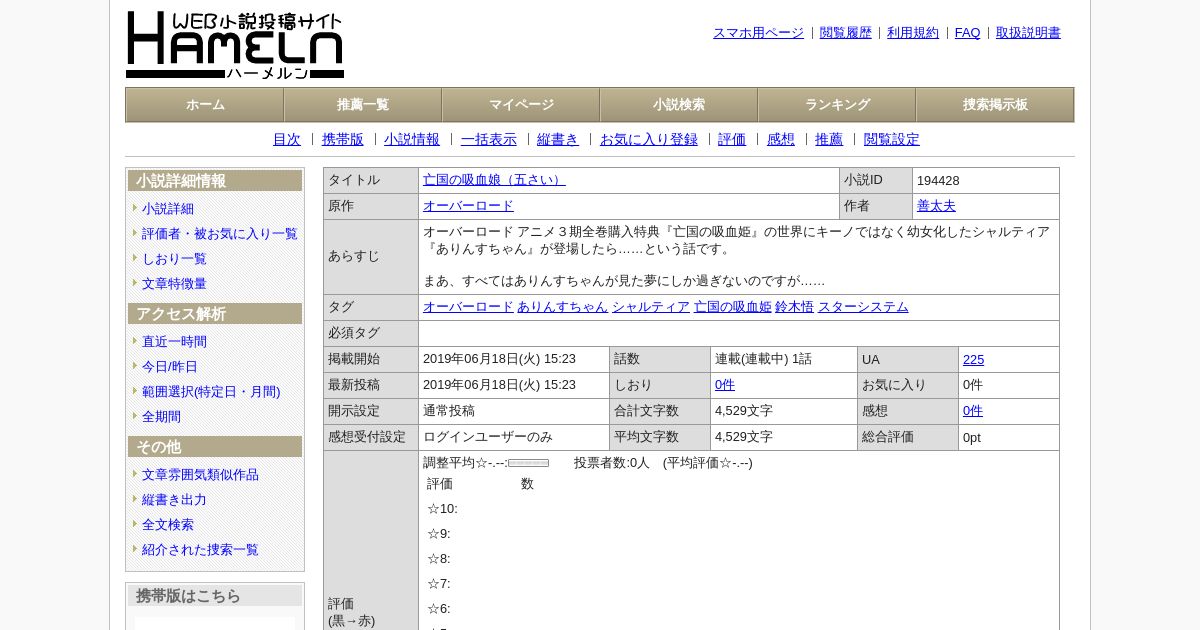Viewport: 1200px width, 630px height.
Task: Click the アクセス解析 sidebar header
Action: [x=215, y=314]
